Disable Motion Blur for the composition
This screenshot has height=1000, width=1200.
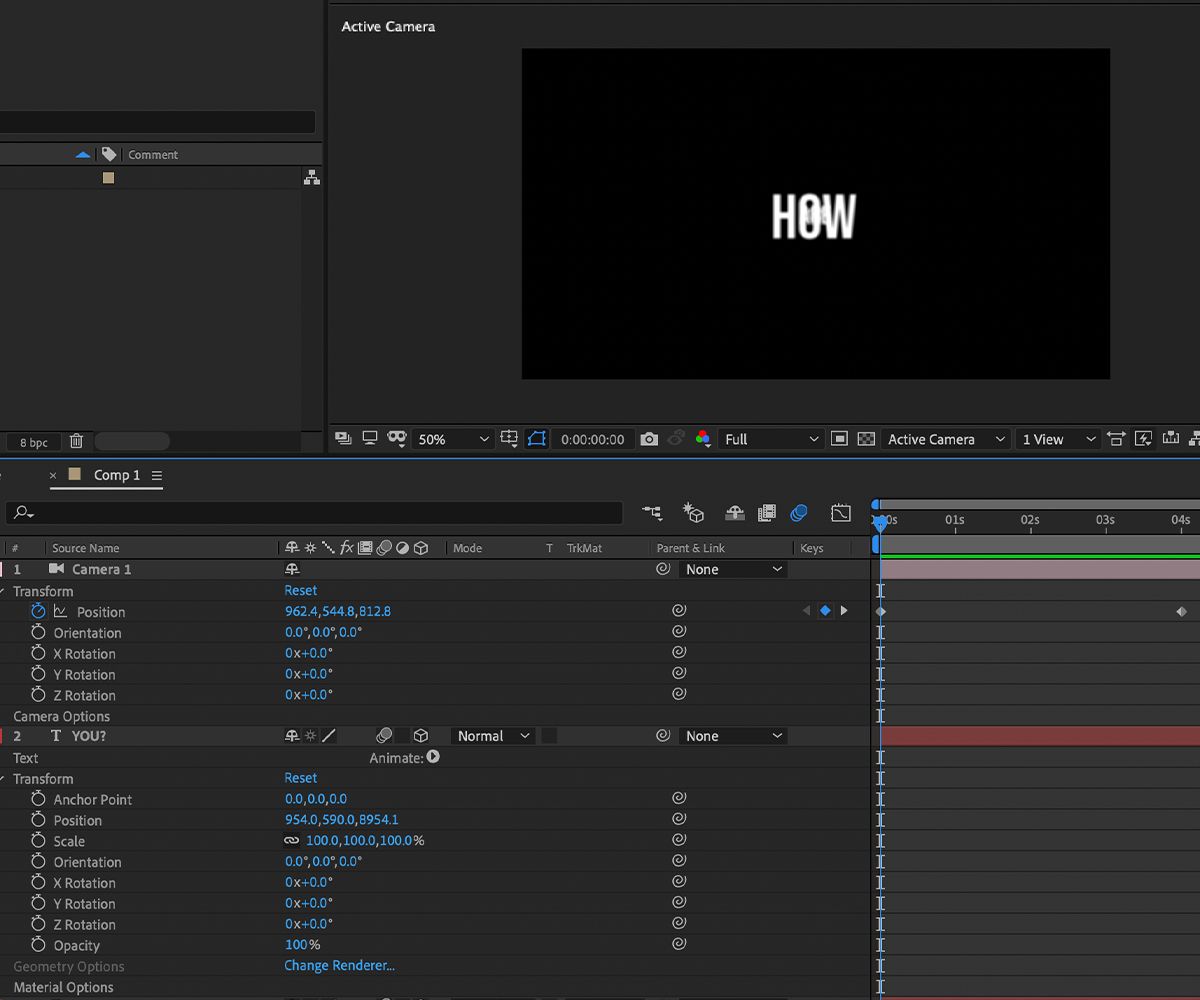(798, 512)
